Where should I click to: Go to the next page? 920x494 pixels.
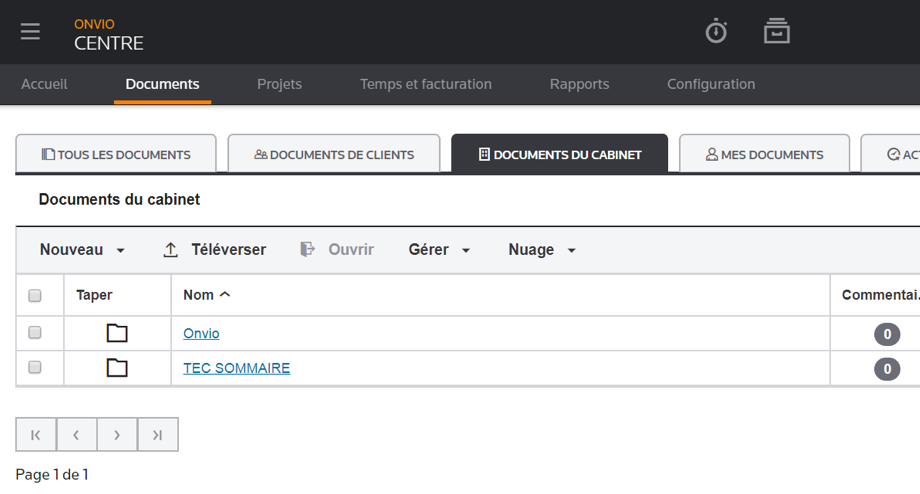pos(117,435)
